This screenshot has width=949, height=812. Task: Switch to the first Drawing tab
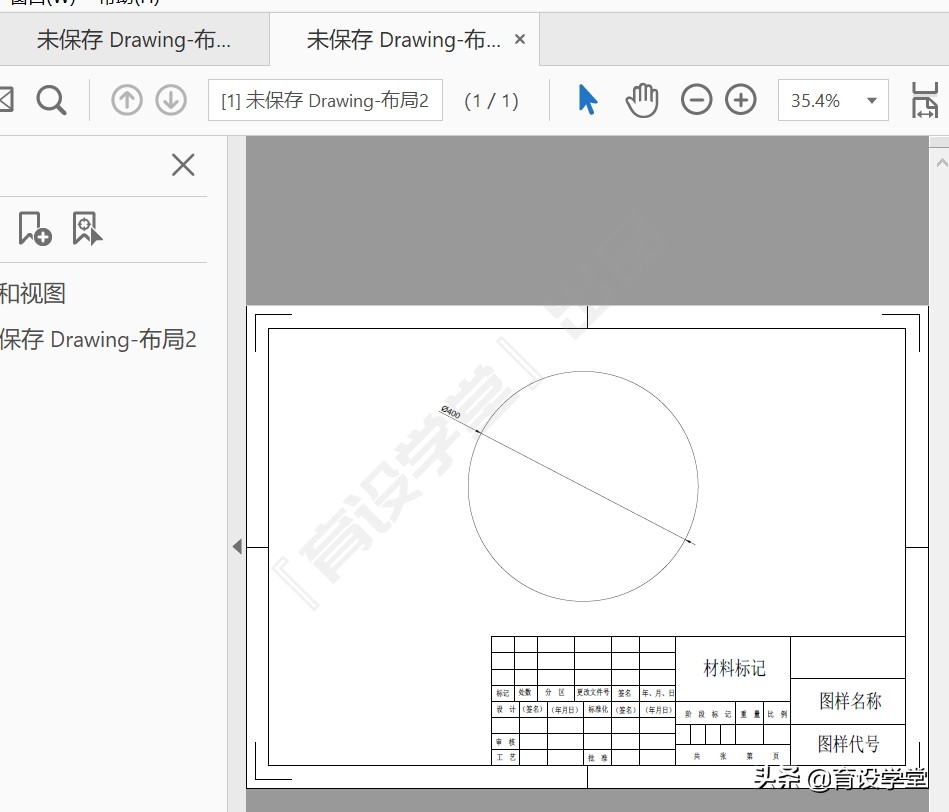pyautogui.click(x=133, y=40)
